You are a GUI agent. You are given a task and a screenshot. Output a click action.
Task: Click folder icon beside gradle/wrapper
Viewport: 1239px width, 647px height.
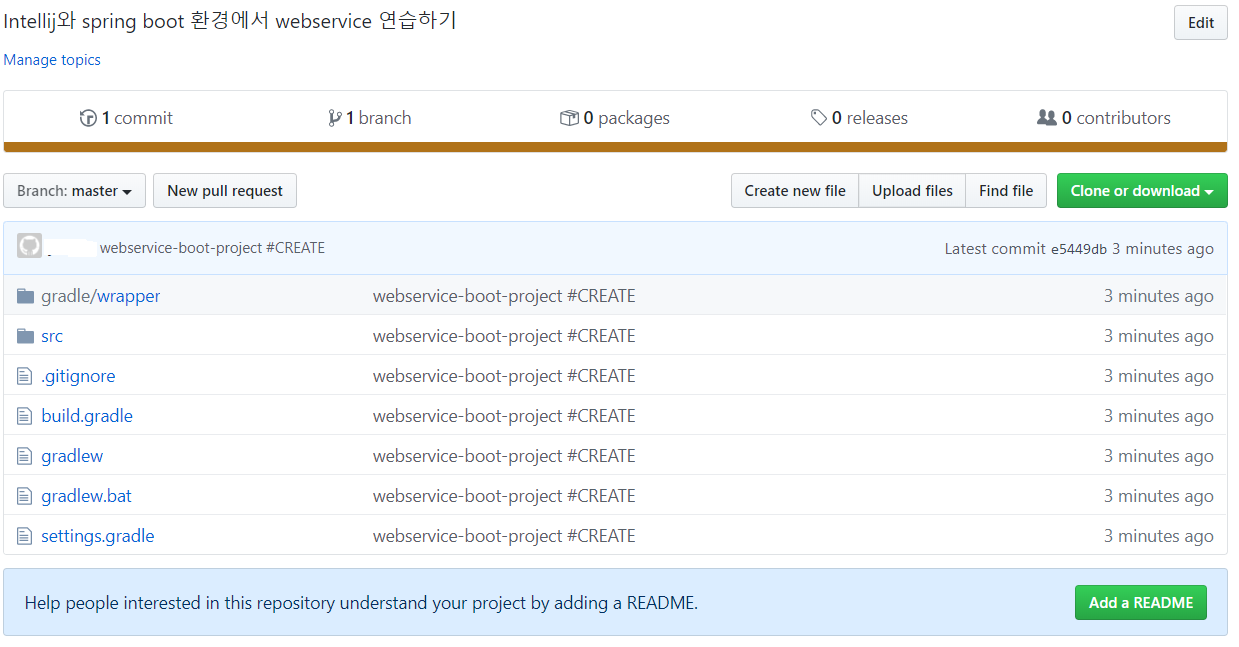[x=26, y=296]
